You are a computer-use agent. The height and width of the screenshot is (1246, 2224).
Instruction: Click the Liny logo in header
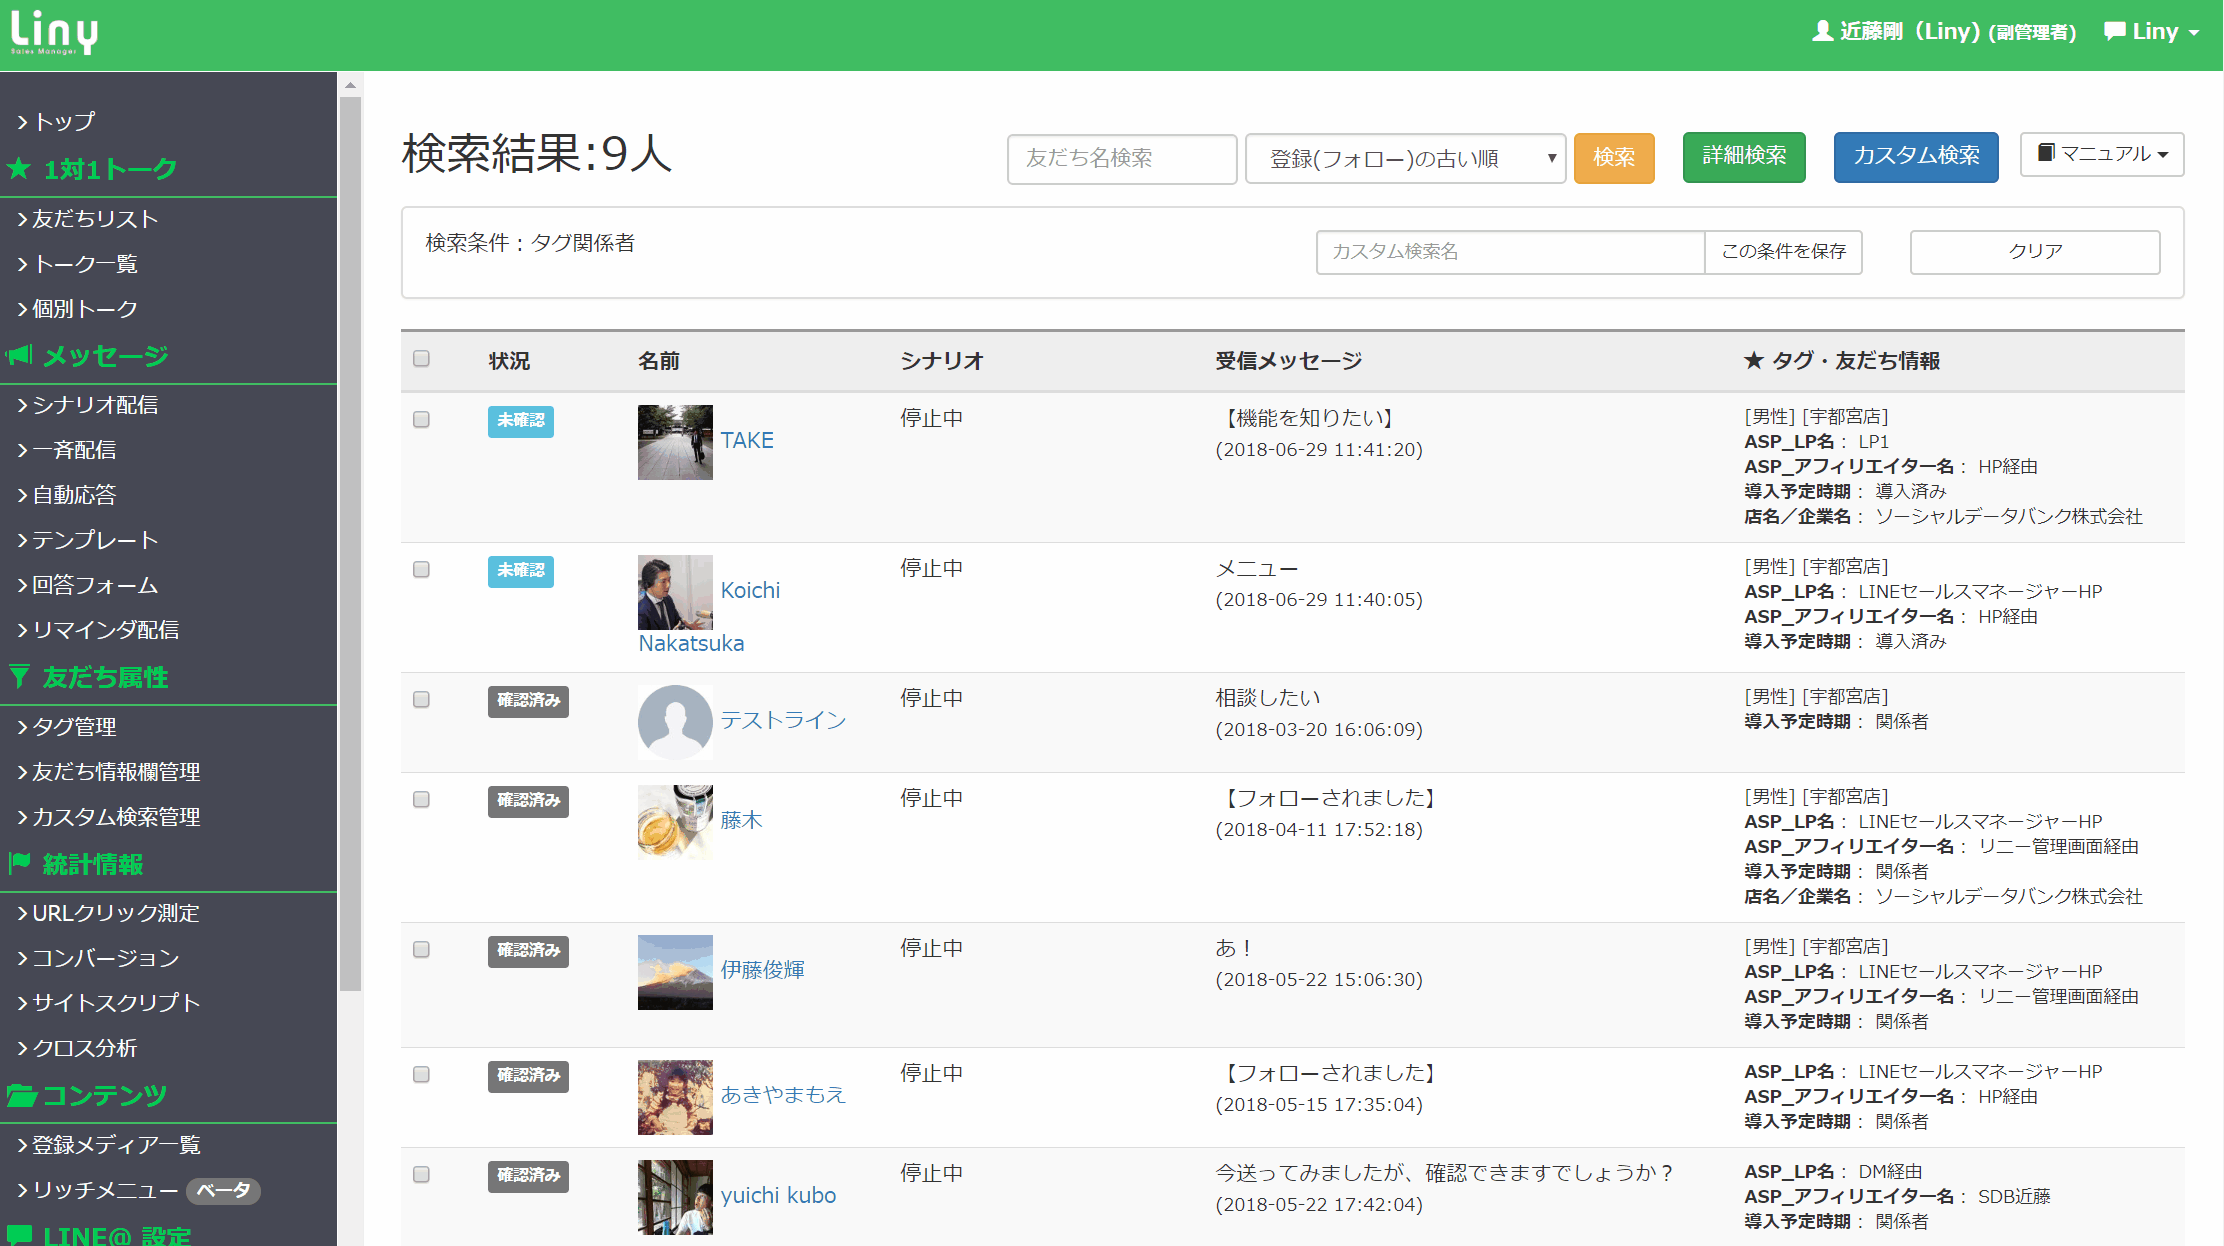click(x=55, y=32)
